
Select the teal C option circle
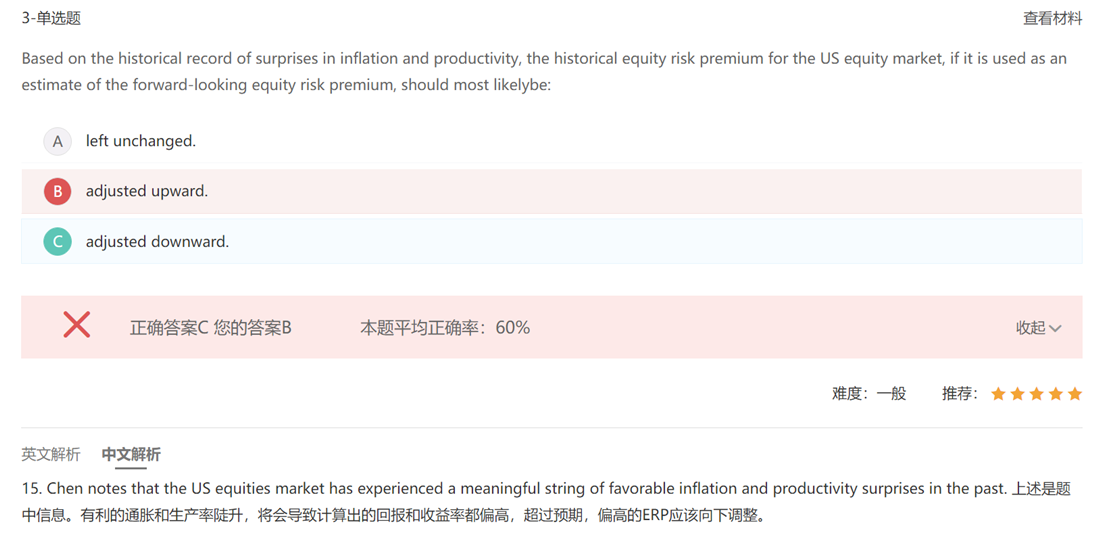coord(57,241)
